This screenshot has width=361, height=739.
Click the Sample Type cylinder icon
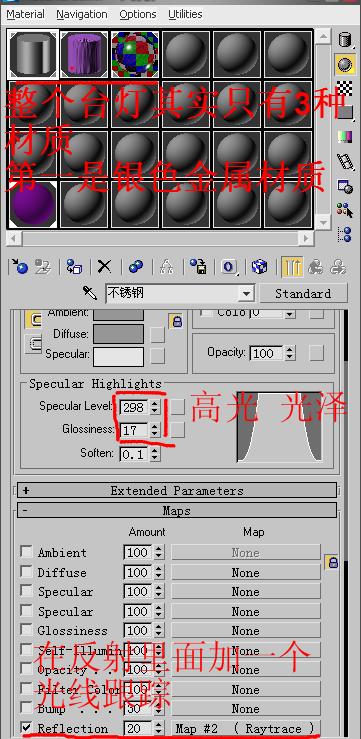point(345,40)
